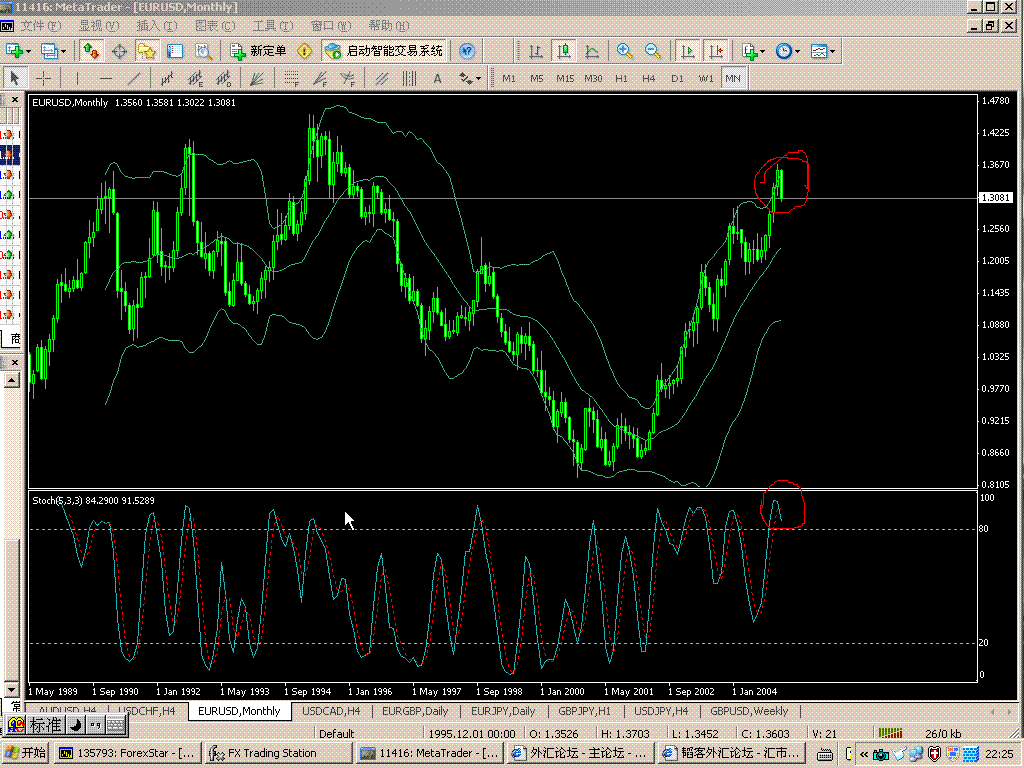Select the Fibonacci retracement tool

(291, 78)
